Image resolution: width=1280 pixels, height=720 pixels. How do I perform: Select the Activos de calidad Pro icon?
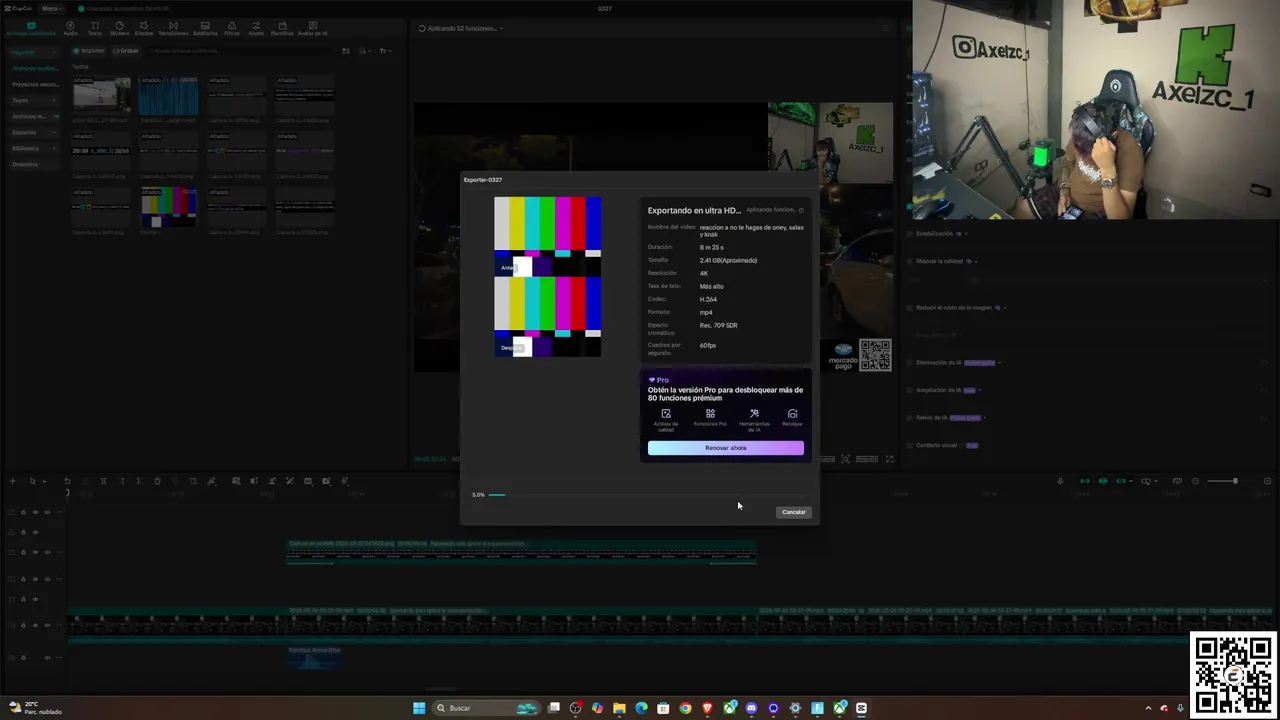[666, 414]
